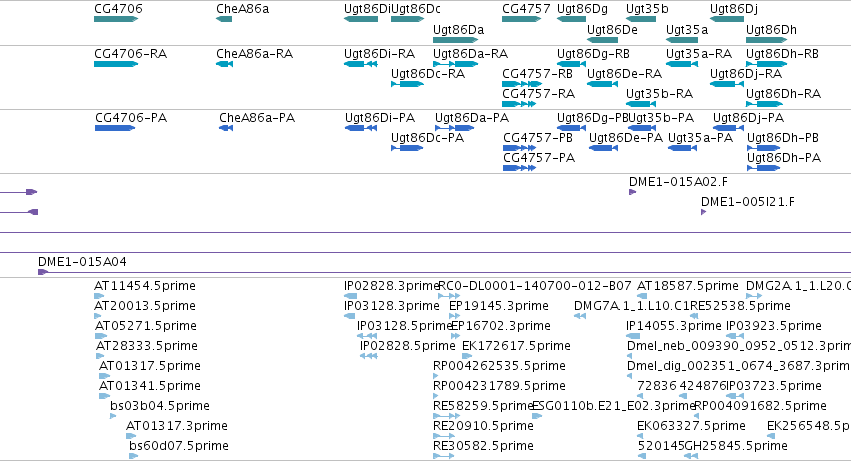Select EST AT01341.5prime
This screenshot has width=851, height=461.
pyautogui.click(x=105, y=396)
